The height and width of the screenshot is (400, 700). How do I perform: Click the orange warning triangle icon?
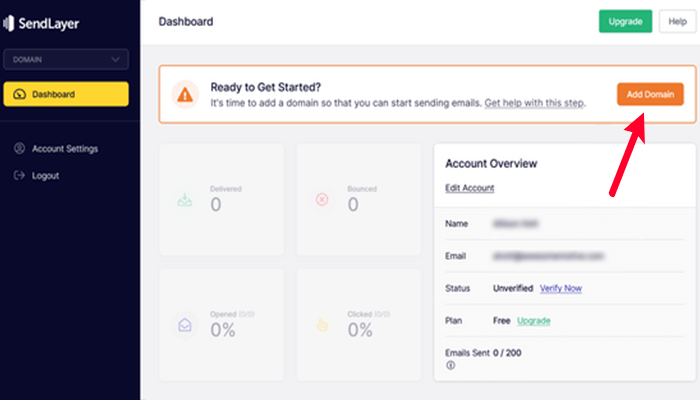(185, 95)
